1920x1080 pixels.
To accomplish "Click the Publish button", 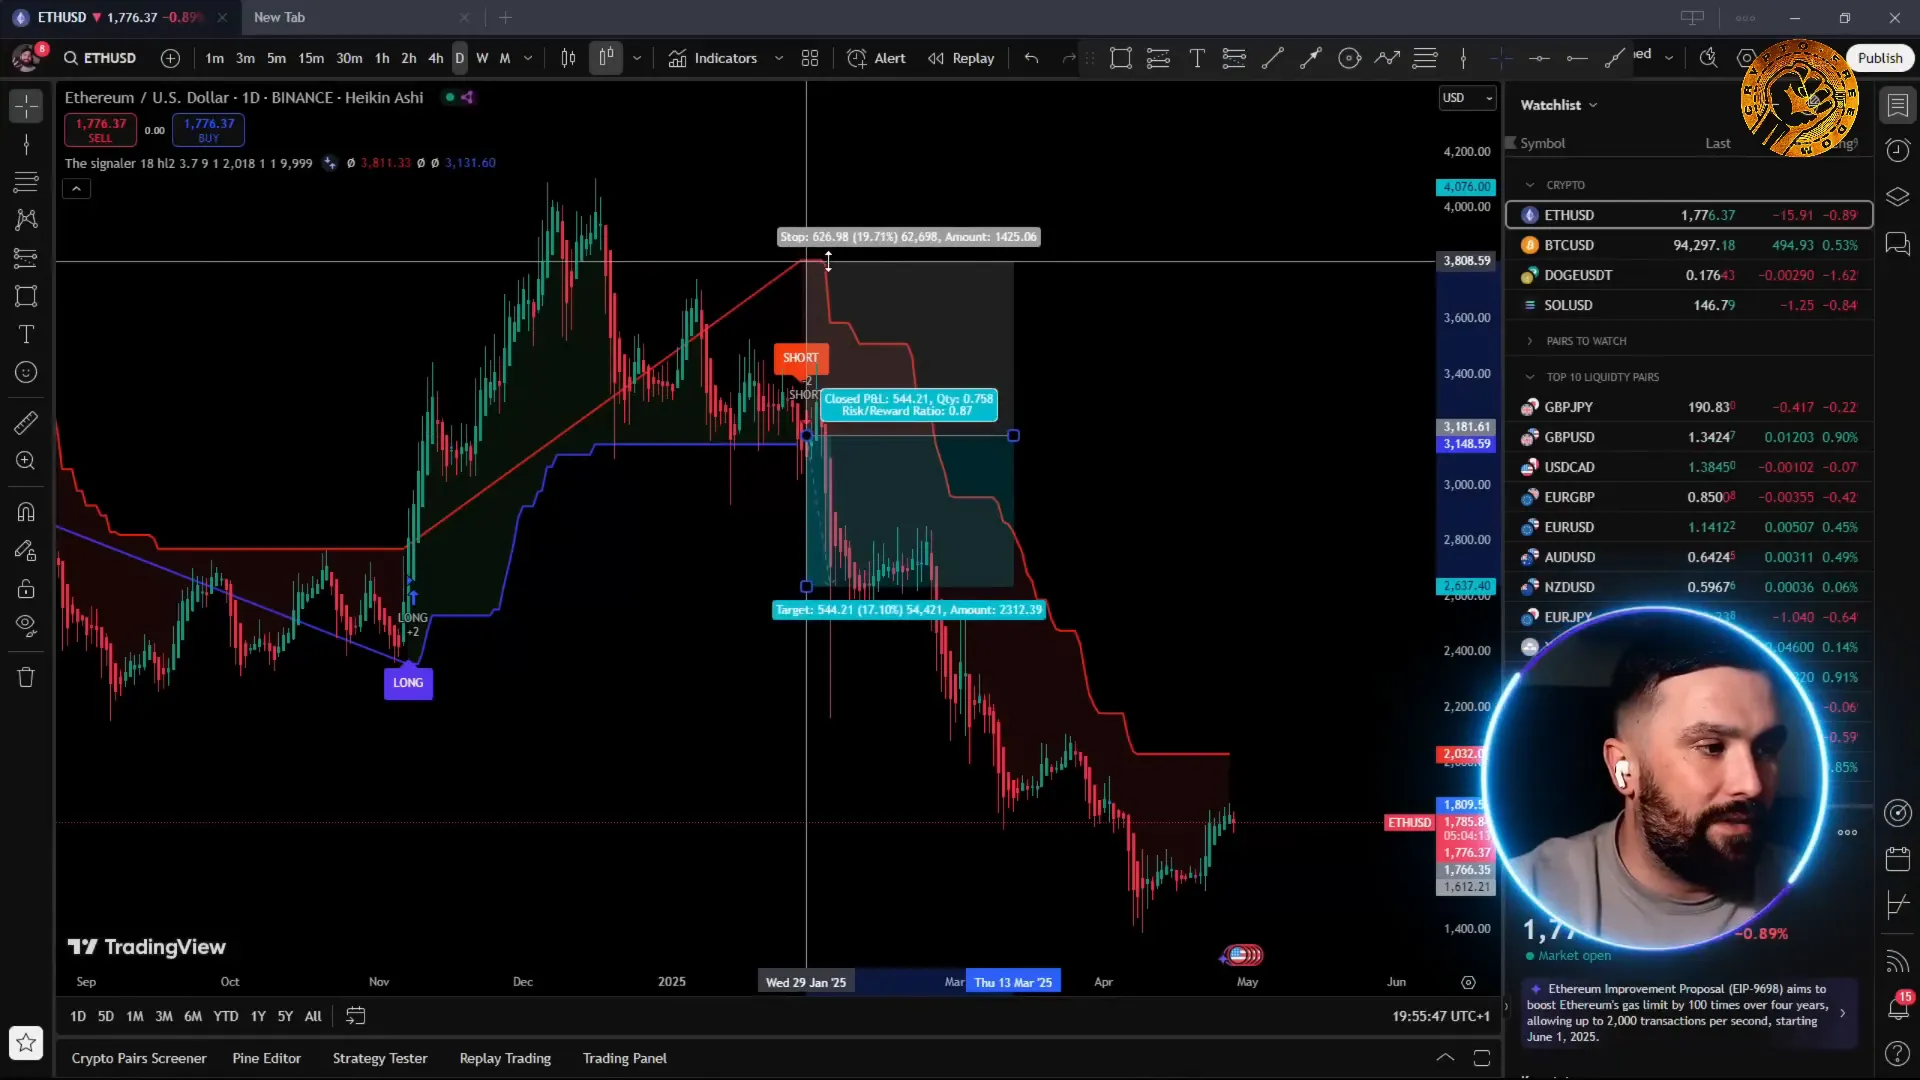I will point(1879,58).
